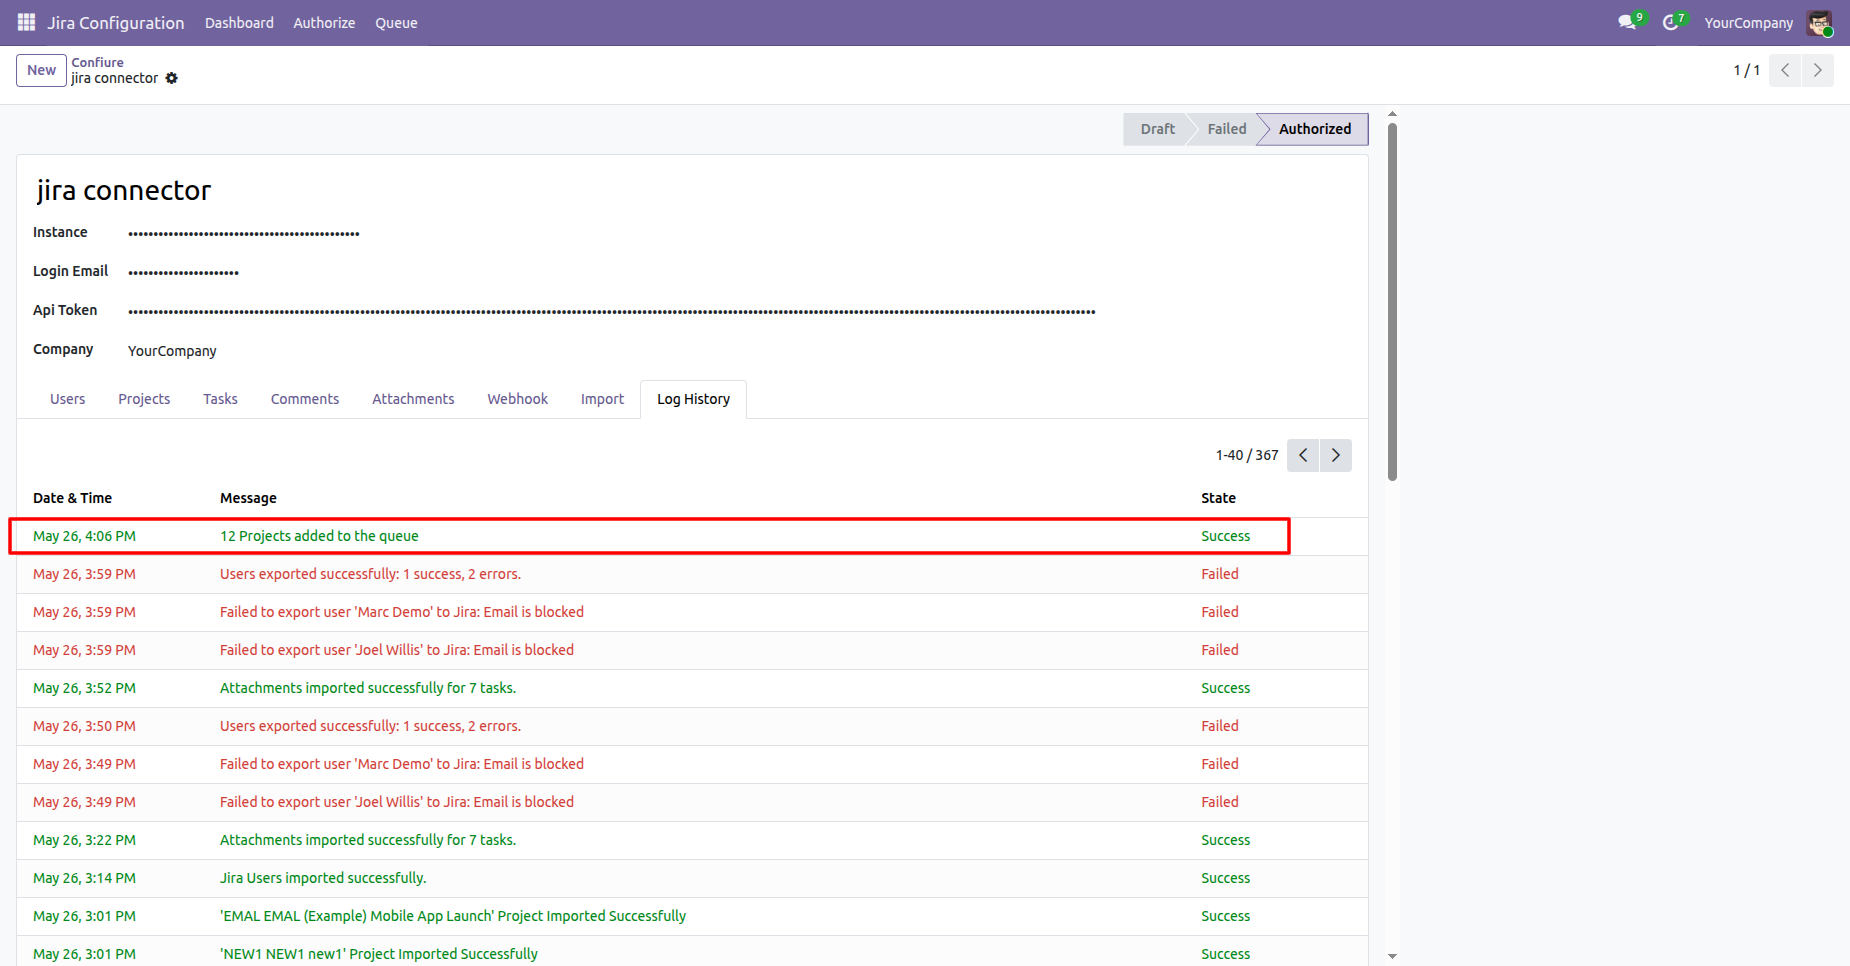Open 3:49 PM 'Joel Willis' export failure log
Screen dimensions: 1850x966
(692, 802)
